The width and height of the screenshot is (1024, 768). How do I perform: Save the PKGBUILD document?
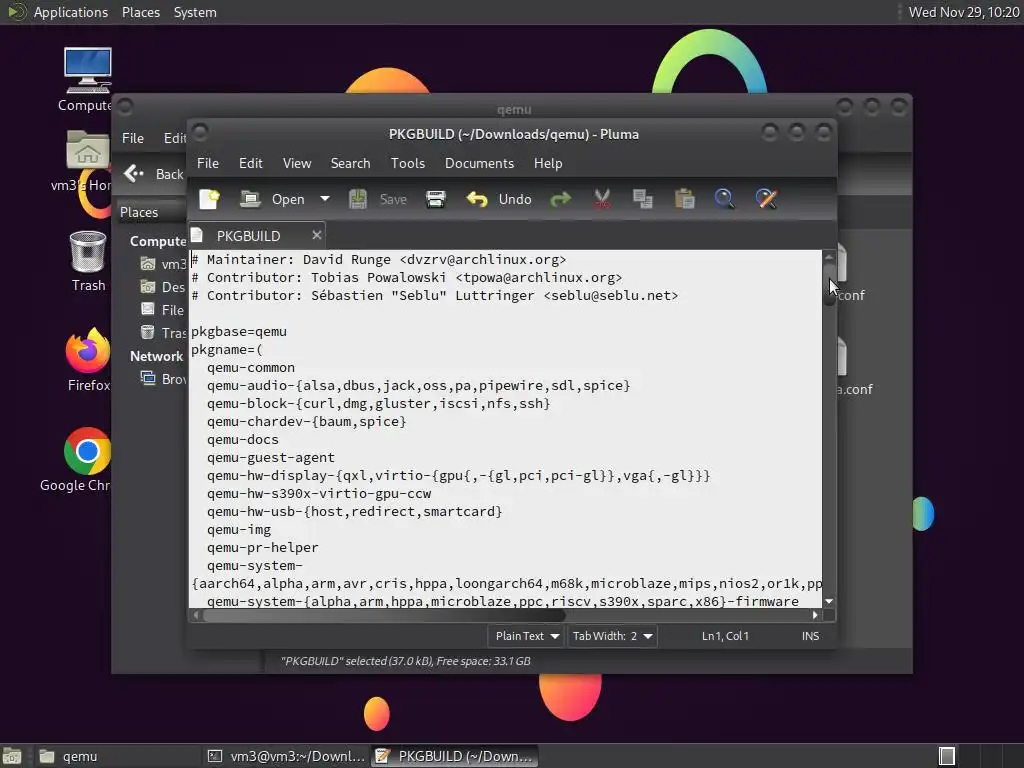pos(378,199)
